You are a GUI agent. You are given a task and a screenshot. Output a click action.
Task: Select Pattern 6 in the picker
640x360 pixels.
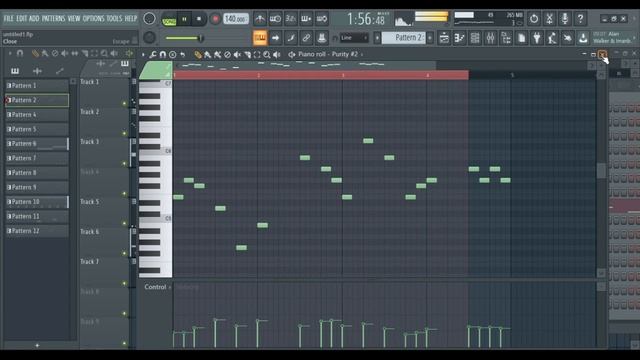tap(37, 144)
